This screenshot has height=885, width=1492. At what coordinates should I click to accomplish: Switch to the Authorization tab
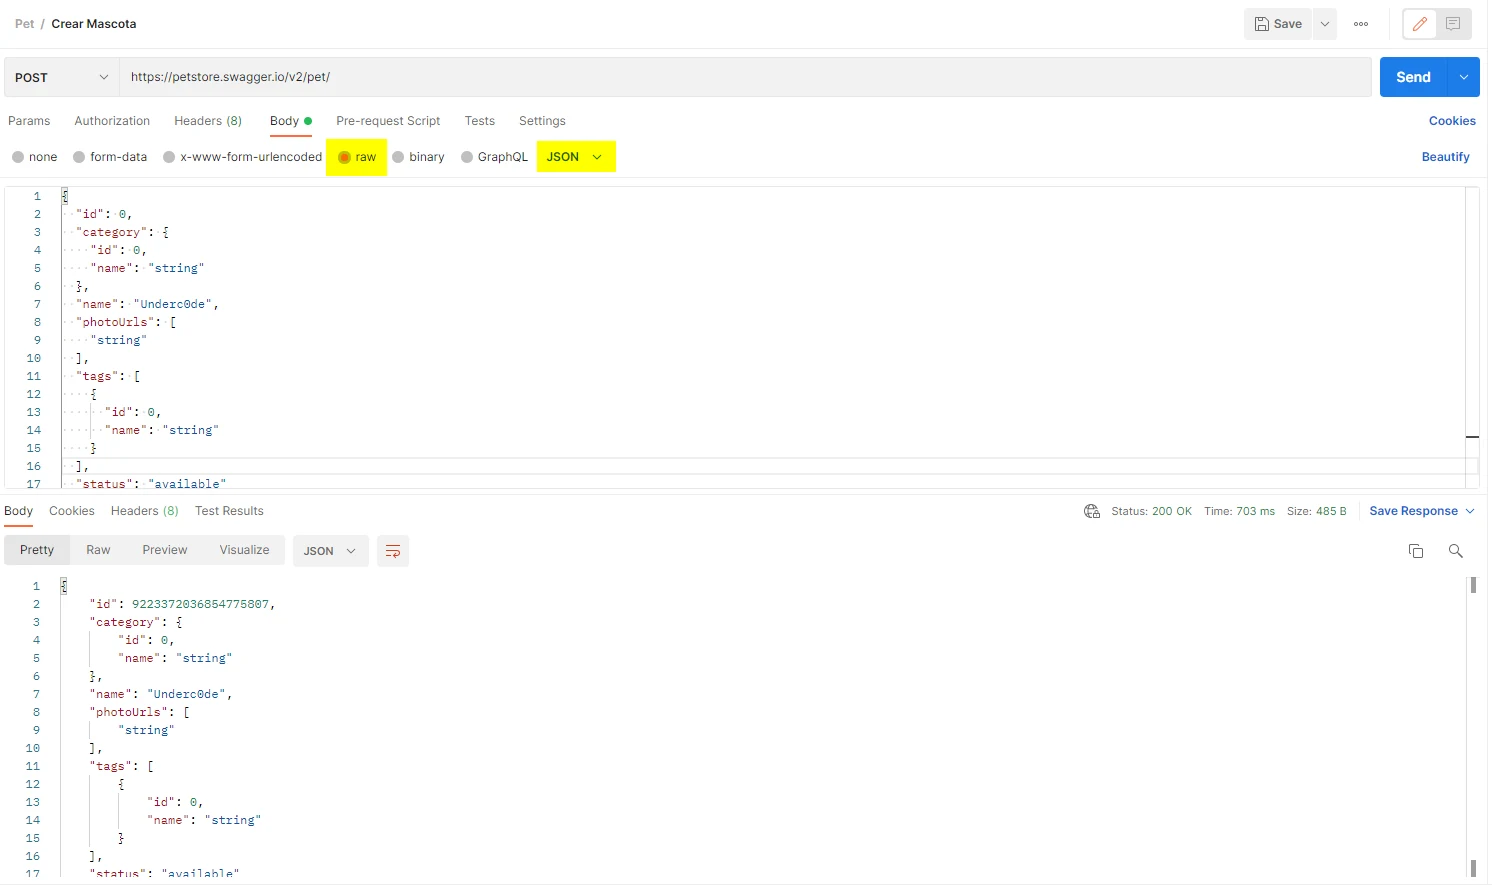coord(112,121)
